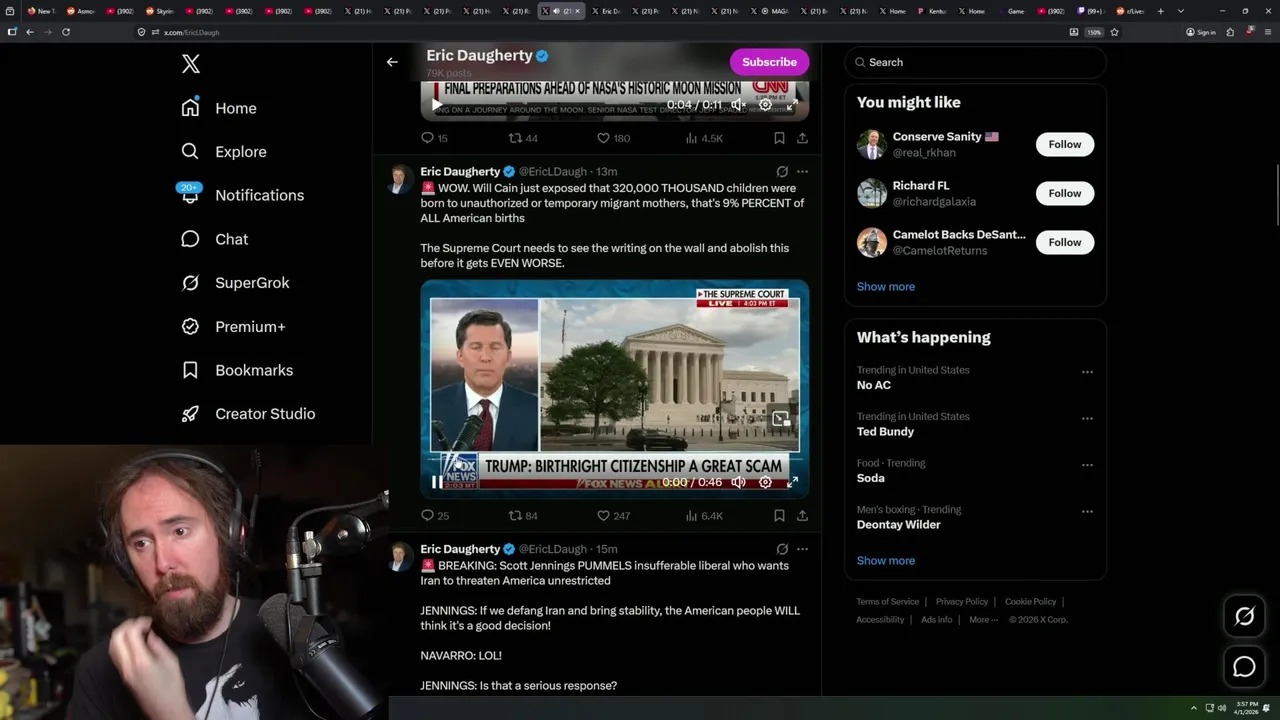Viewport: 1280px width, 720px height.
Task: Mute the Fox News video
Action: (738, 482)
